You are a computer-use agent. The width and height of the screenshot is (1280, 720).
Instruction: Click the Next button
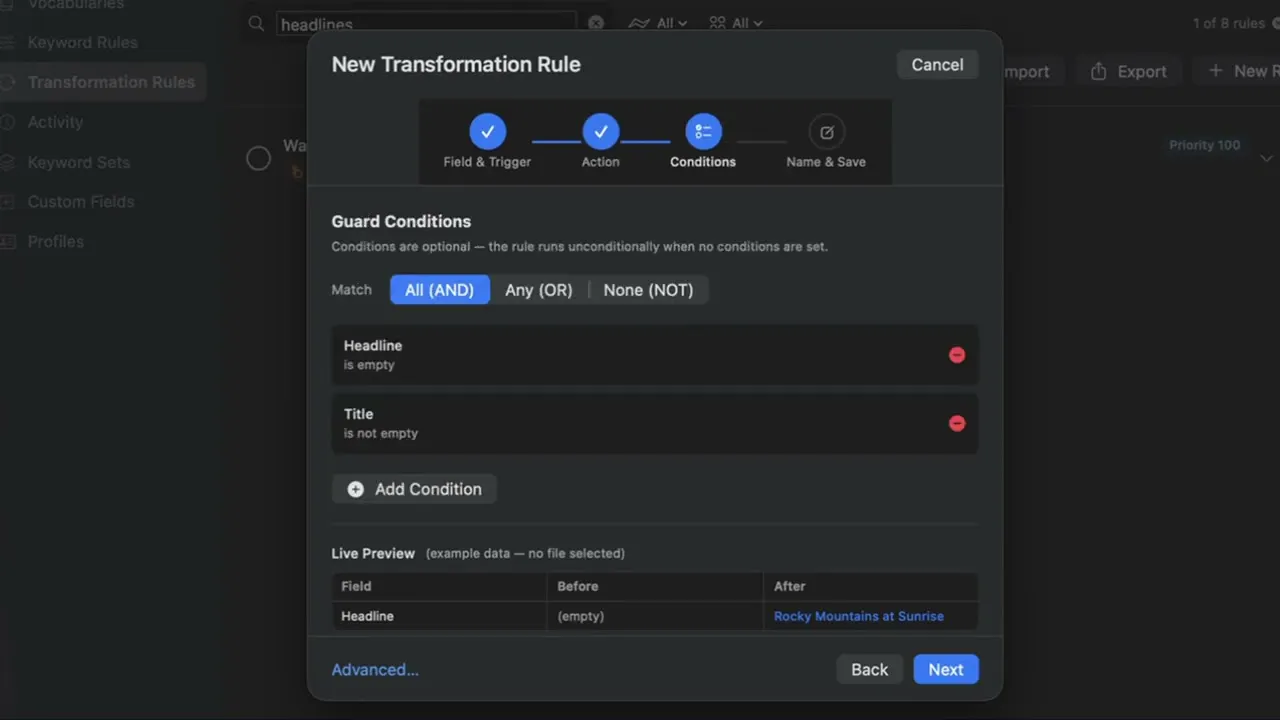point(946,670)
